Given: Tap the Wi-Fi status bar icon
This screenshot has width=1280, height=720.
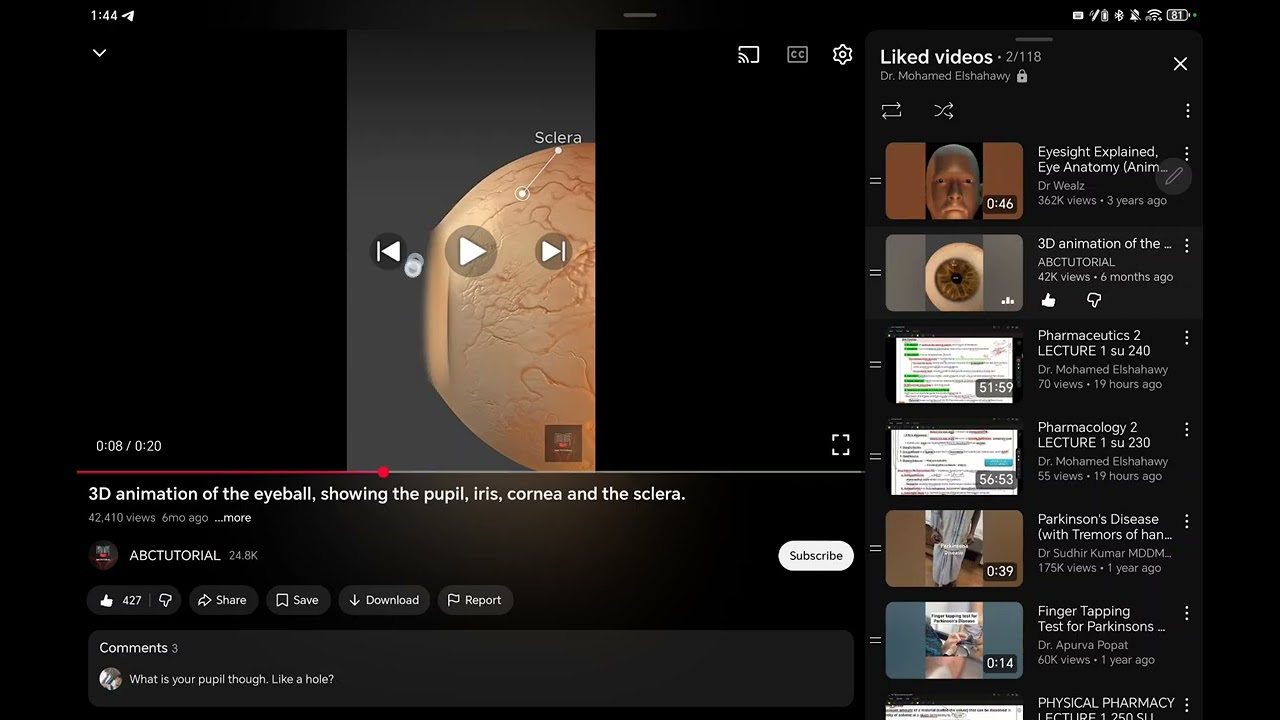Looking at the screenshot, I should (1154, 15).
